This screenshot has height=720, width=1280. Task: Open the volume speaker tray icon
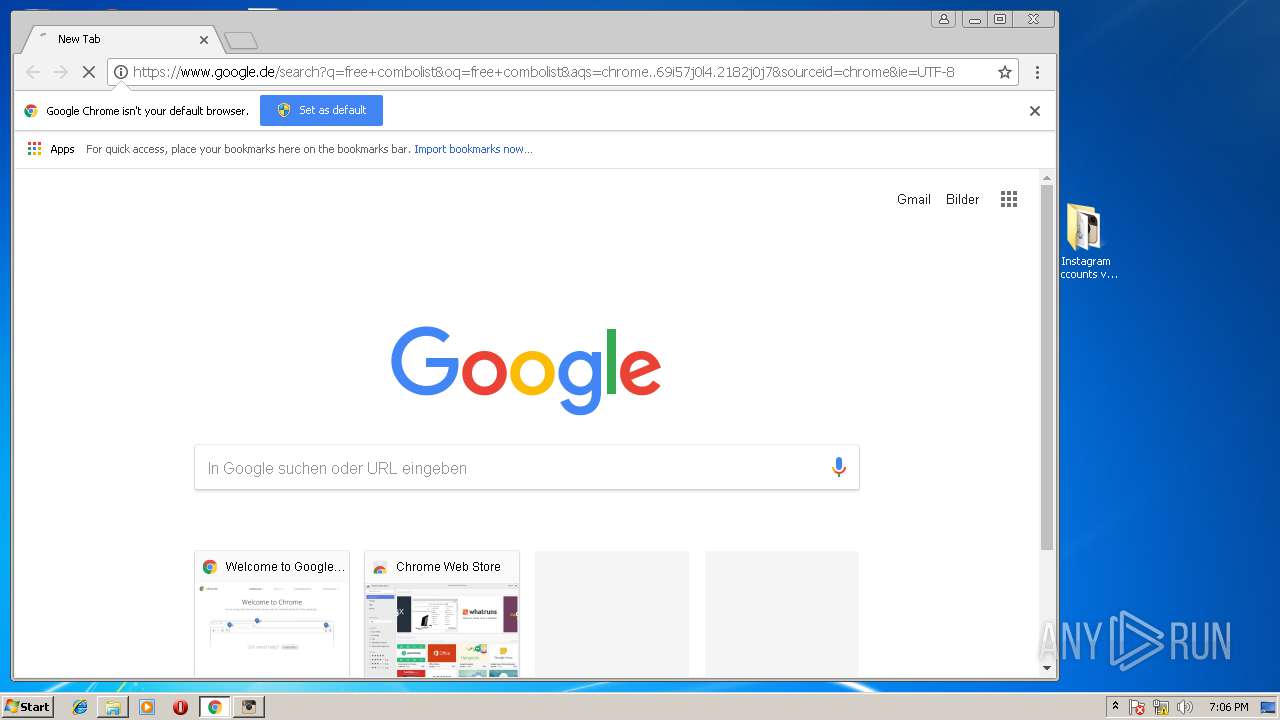[1185, 707]
